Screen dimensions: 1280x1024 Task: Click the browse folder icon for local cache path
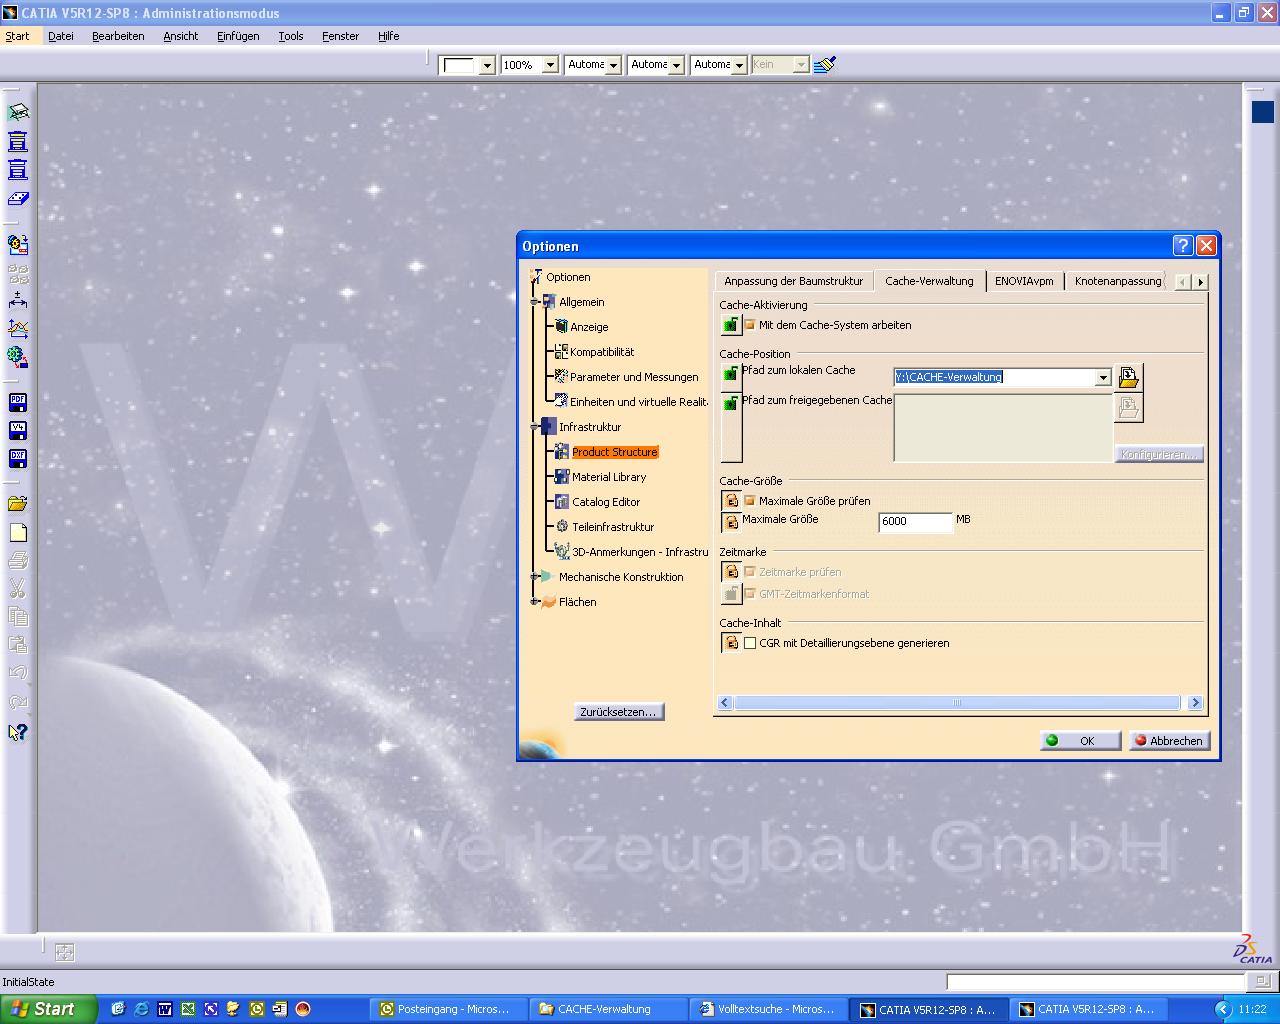tap(1128, 377)
